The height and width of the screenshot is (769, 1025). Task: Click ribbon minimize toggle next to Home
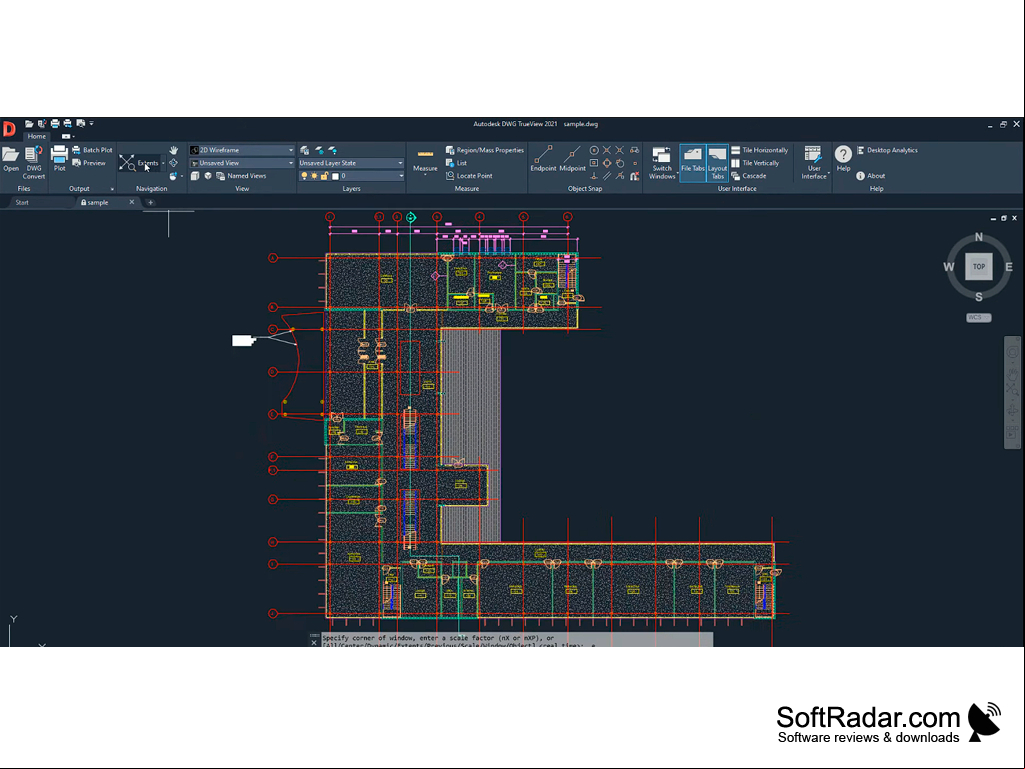[x=67, y=136]
